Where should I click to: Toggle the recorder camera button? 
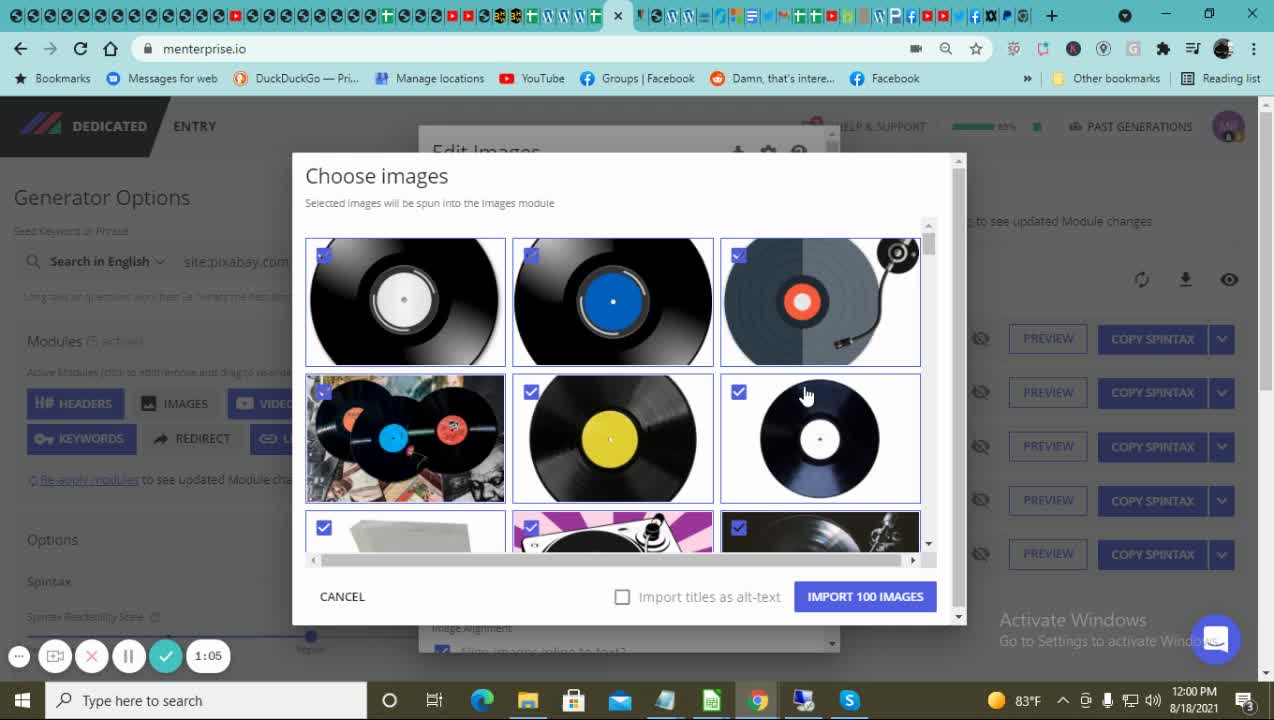(55, 656)
